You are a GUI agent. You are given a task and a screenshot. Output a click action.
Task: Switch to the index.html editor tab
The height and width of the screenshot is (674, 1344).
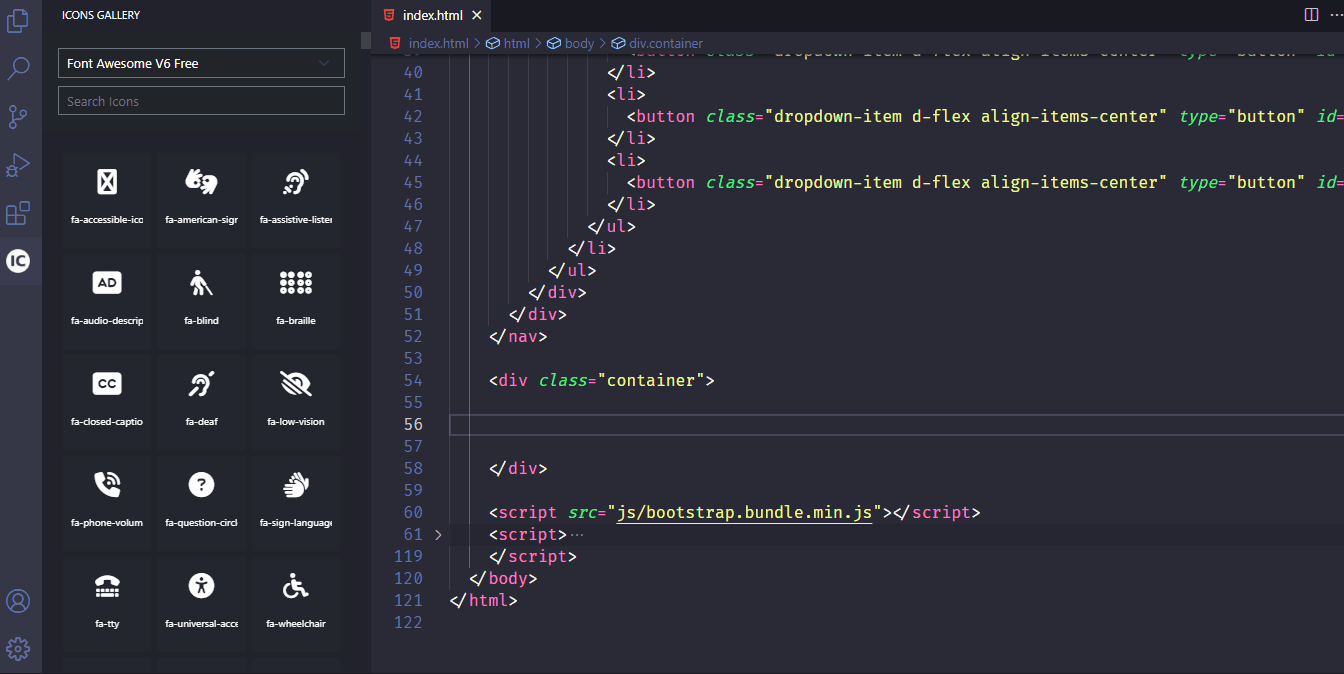coord(432,15)
